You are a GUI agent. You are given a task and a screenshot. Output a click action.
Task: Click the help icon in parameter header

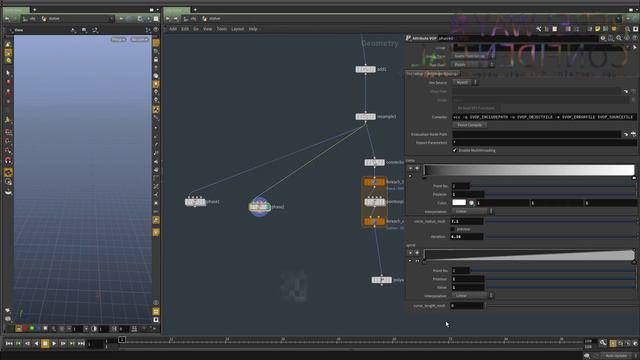pyautogui.click(x=635, y=38)
